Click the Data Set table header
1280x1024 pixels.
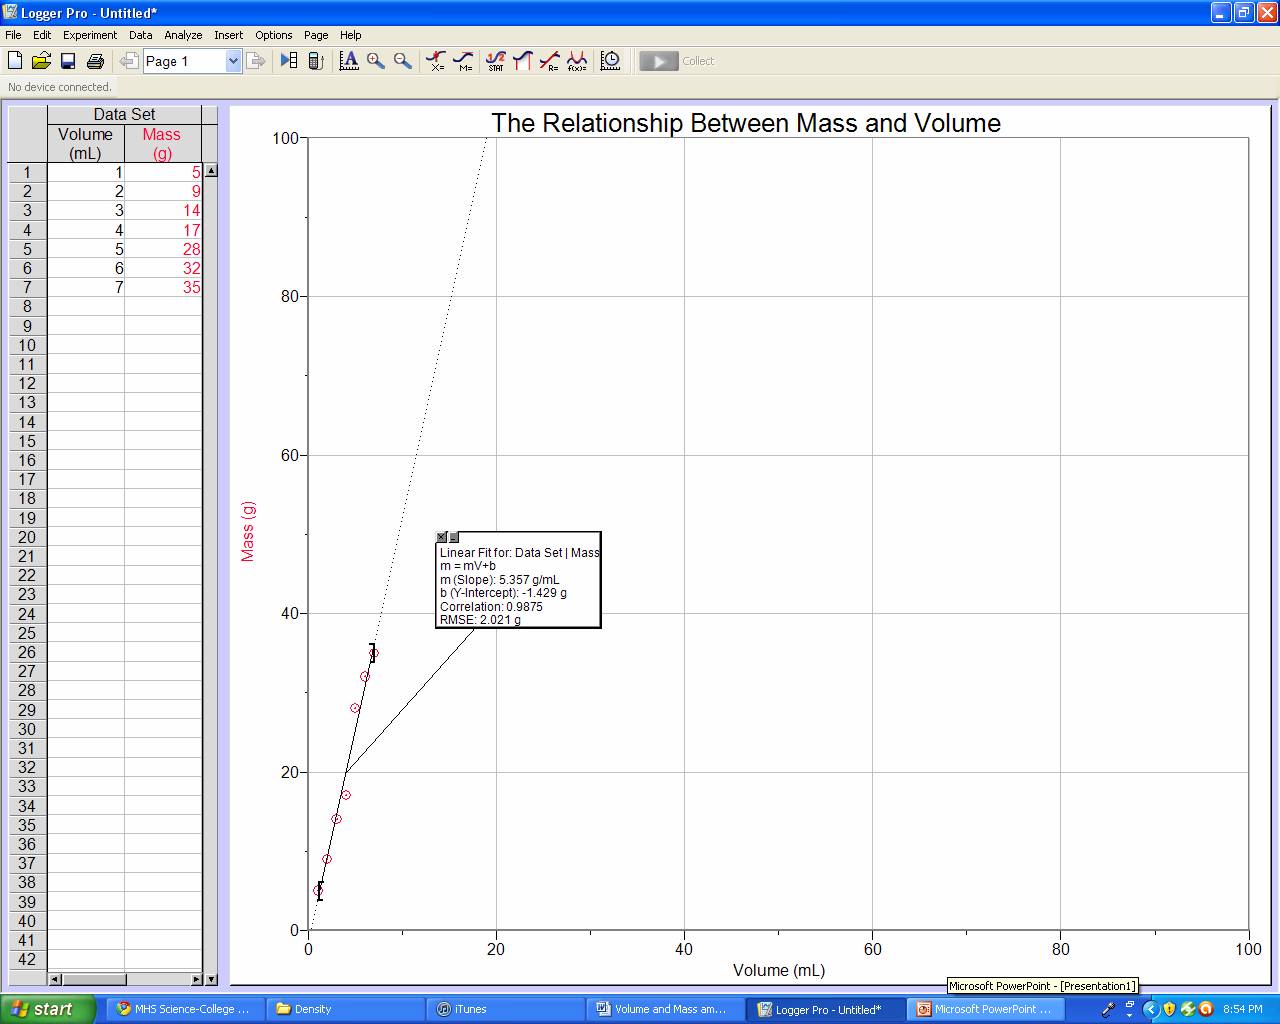[125, 114]
